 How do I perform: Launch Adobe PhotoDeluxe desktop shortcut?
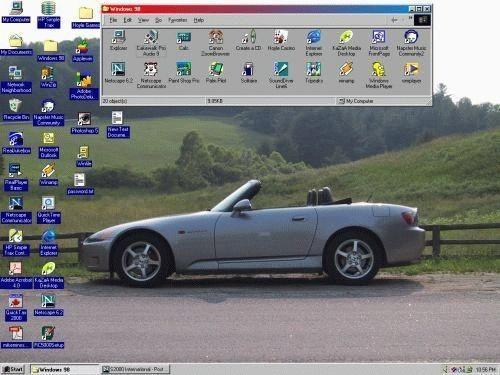tap(84, 86)
